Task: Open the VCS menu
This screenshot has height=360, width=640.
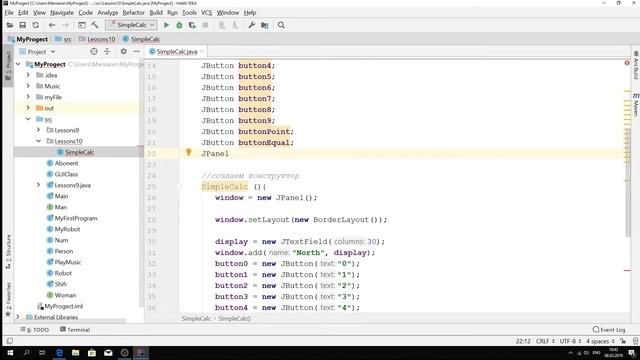Action: point(207,13)
